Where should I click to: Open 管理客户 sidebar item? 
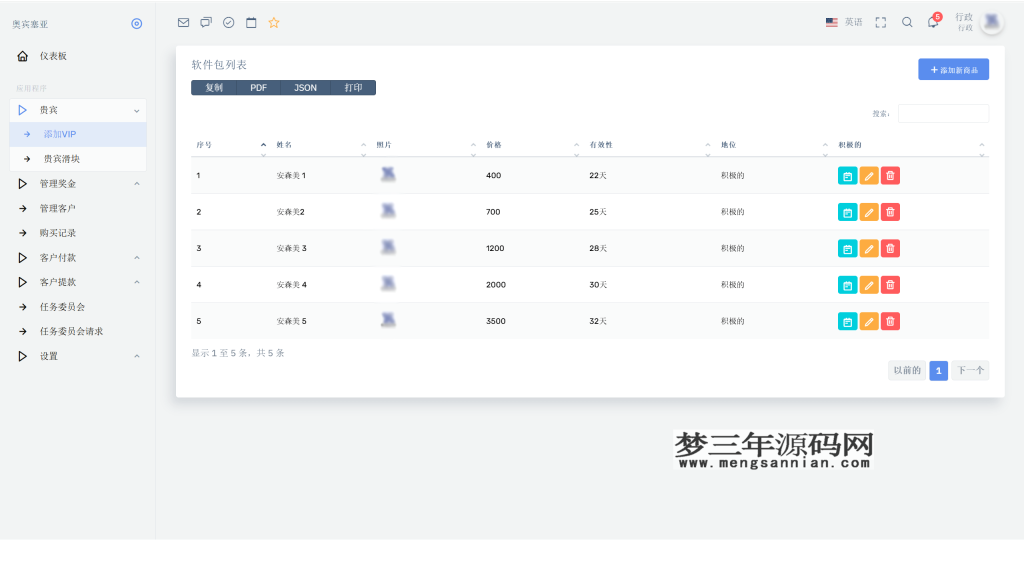click(78, 209)
